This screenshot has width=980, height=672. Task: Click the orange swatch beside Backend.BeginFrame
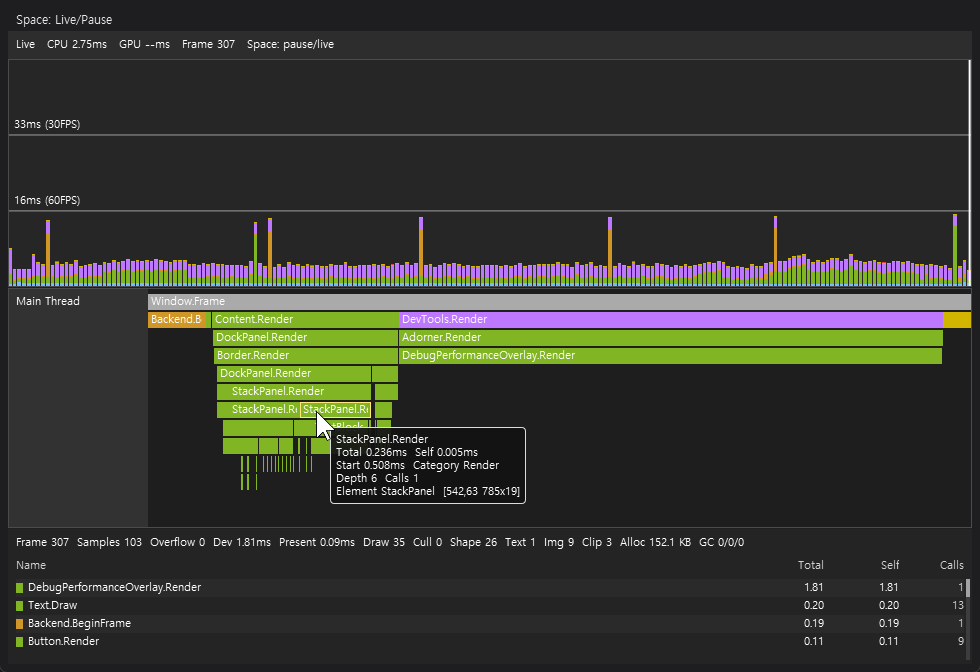pyautogui.click(x=19, y=624)
